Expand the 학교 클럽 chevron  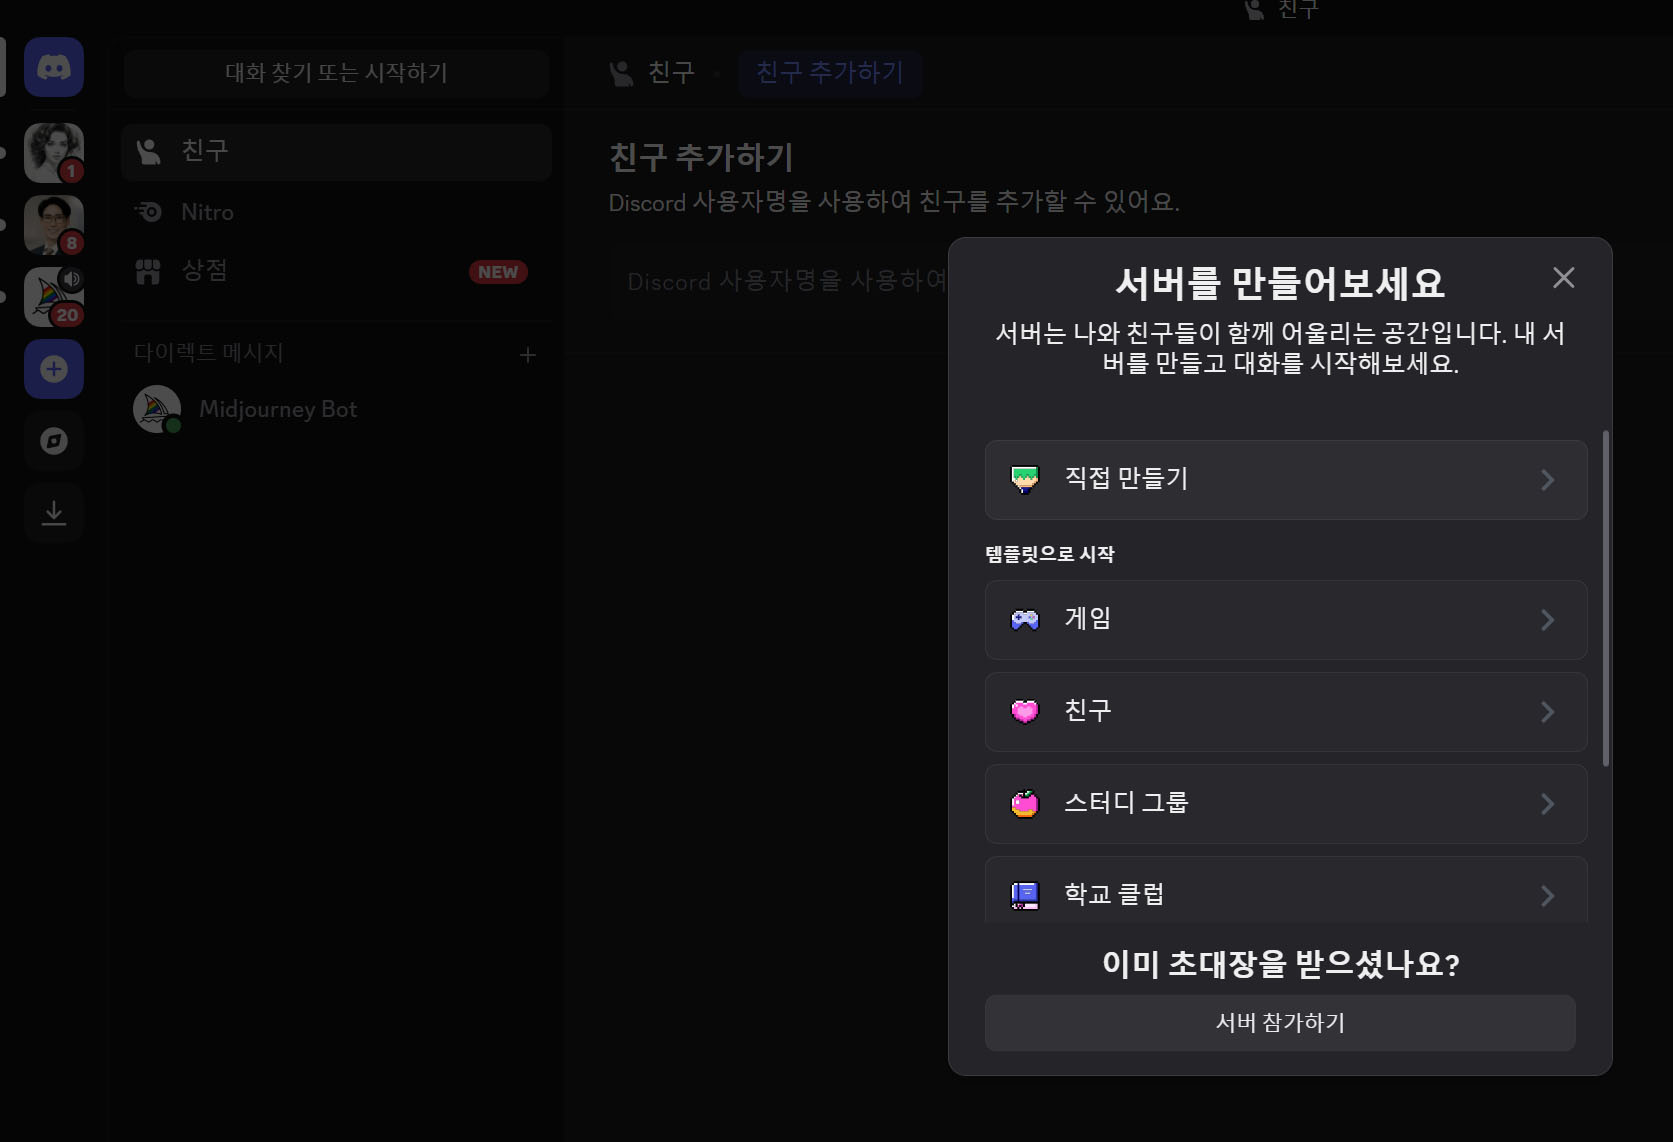coord(1547,896)
